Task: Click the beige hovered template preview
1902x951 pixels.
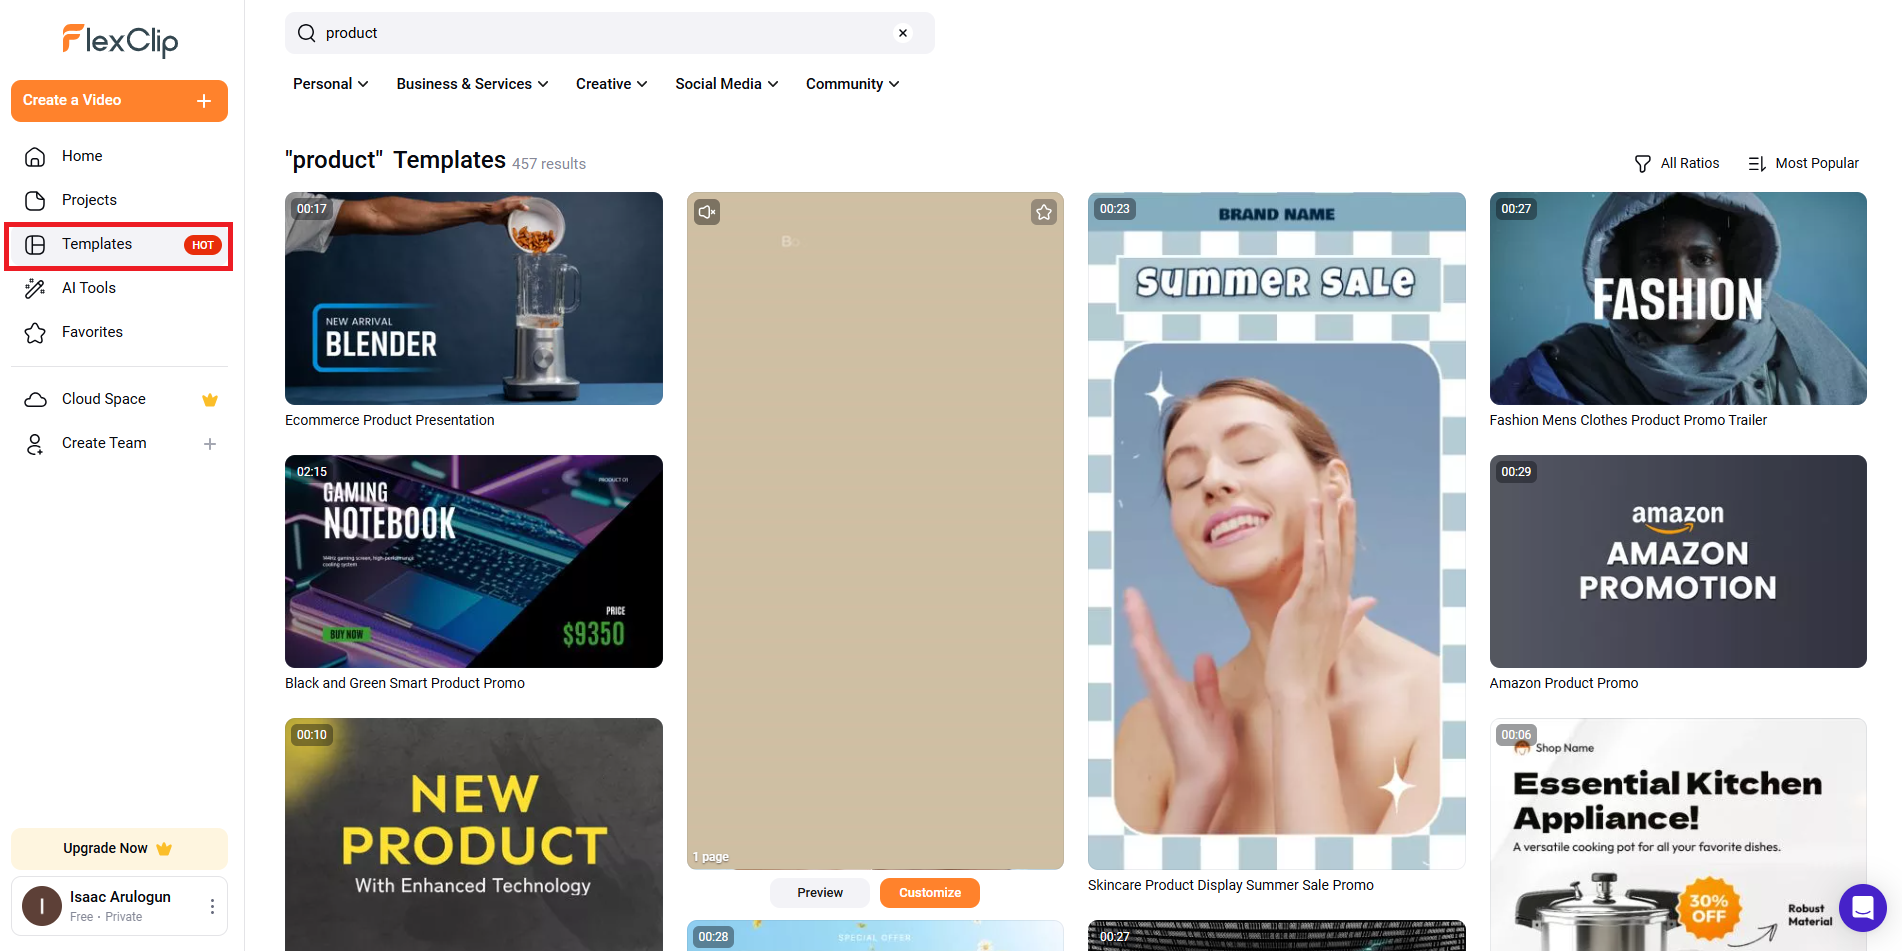Action: [875, 530]
